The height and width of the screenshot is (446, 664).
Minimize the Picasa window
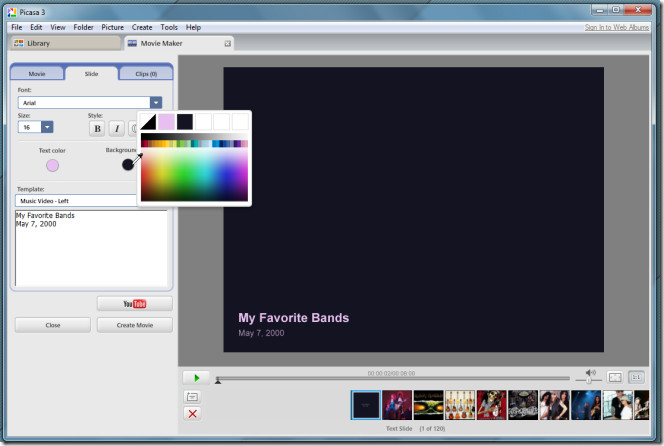(x=599, y=10)
